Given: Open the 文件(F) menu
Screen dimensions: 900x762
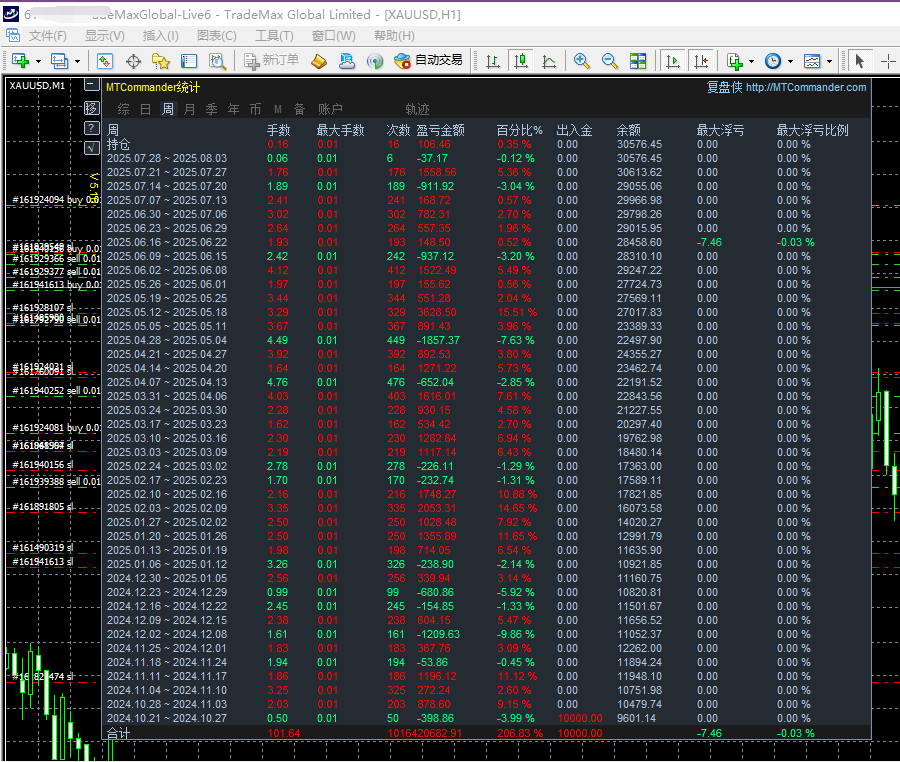Looking at the screenshot, I should [x=48, y=36].
